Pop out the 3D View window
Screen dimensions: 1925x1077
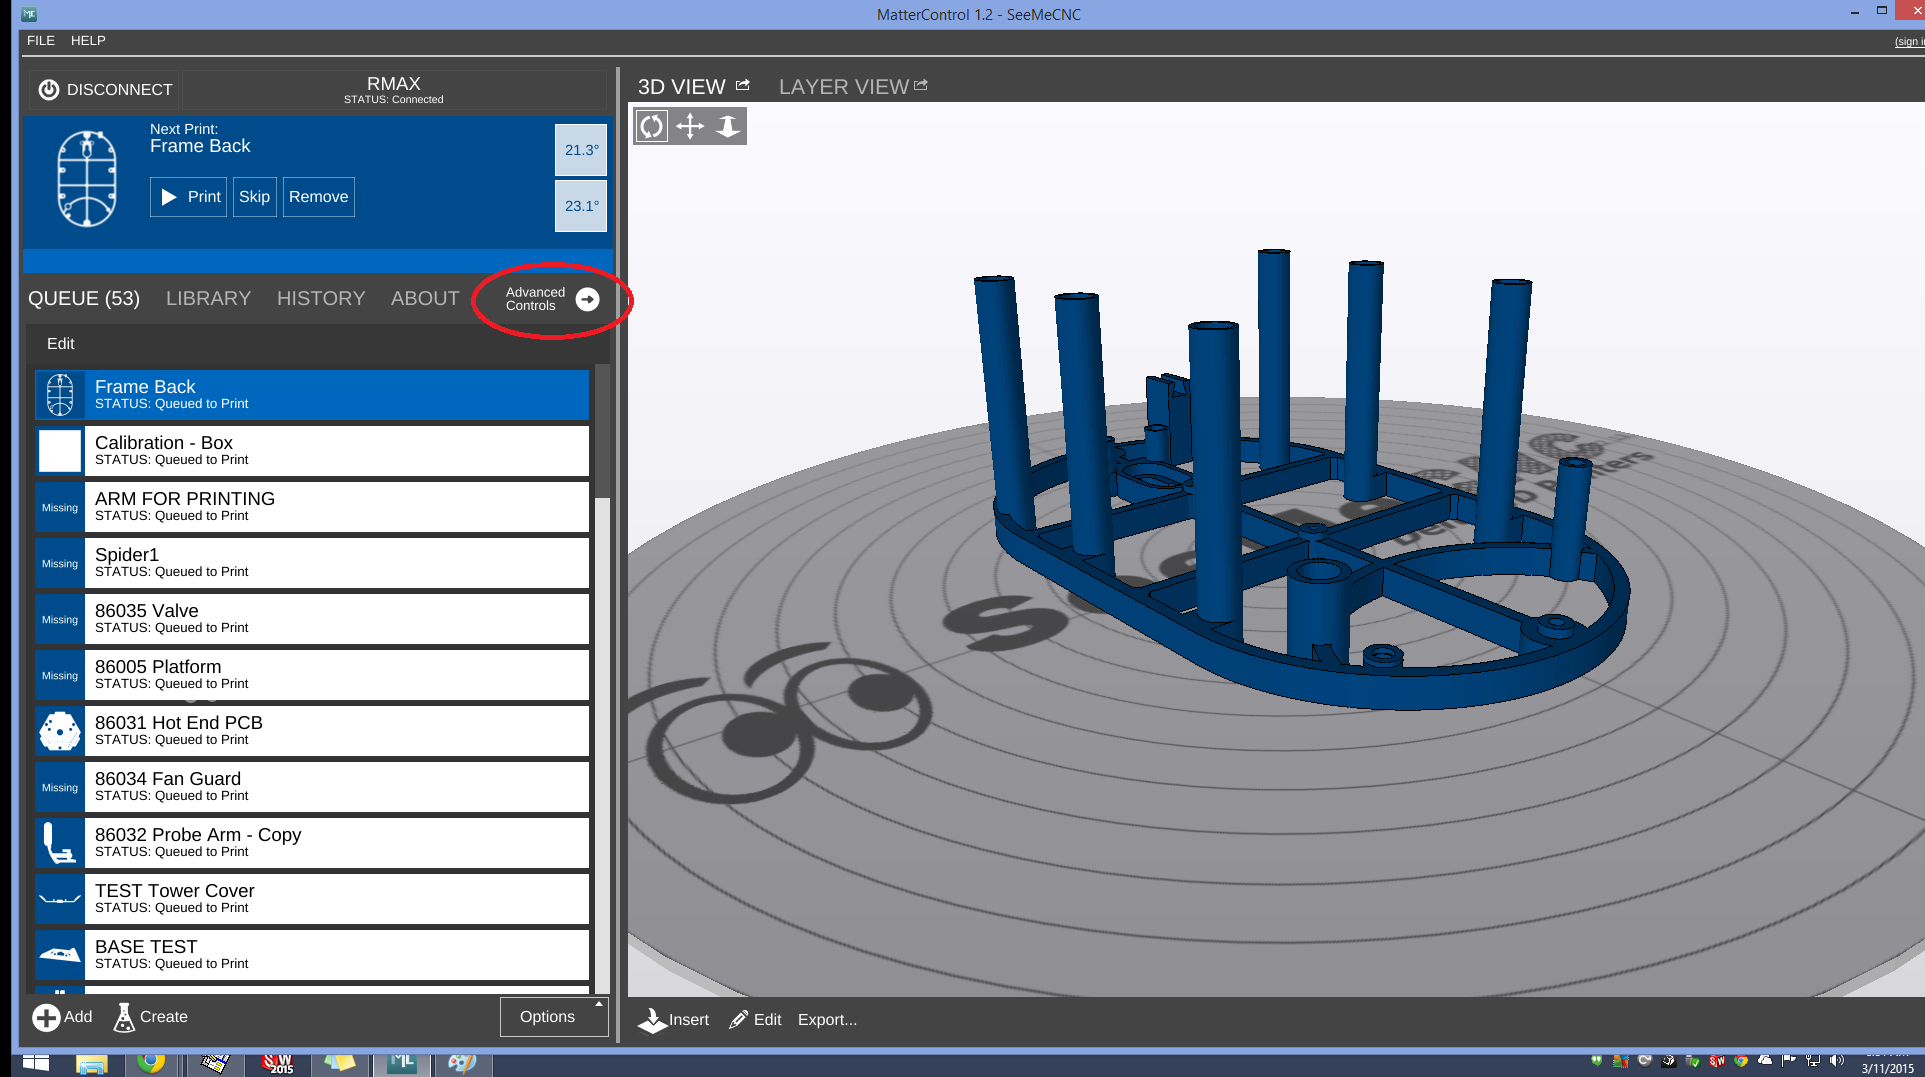click(x=743, y=86)
